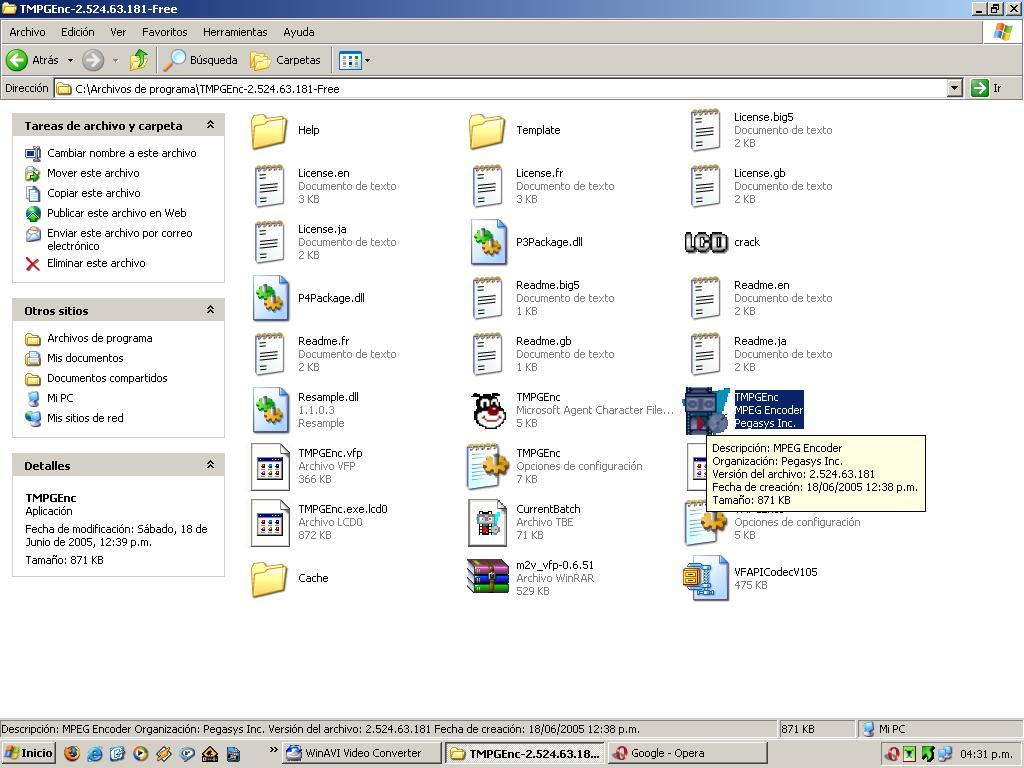Select the License.gb text file icon
This screenshot has width=1024, height=768.
(705, 186)
